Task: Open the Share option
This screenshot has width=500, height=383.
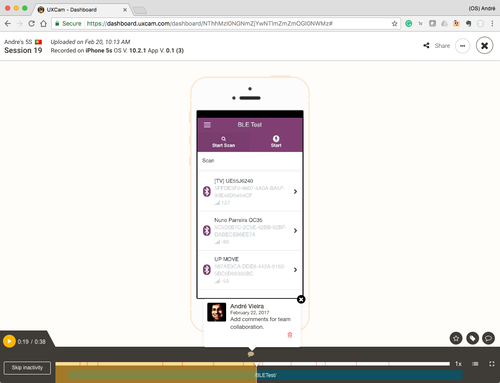Action: pos(437,46)
